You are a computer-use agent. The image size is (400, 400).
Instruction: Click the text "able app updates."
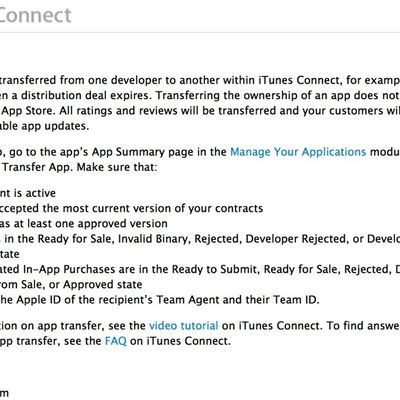[x=45, y=126]
